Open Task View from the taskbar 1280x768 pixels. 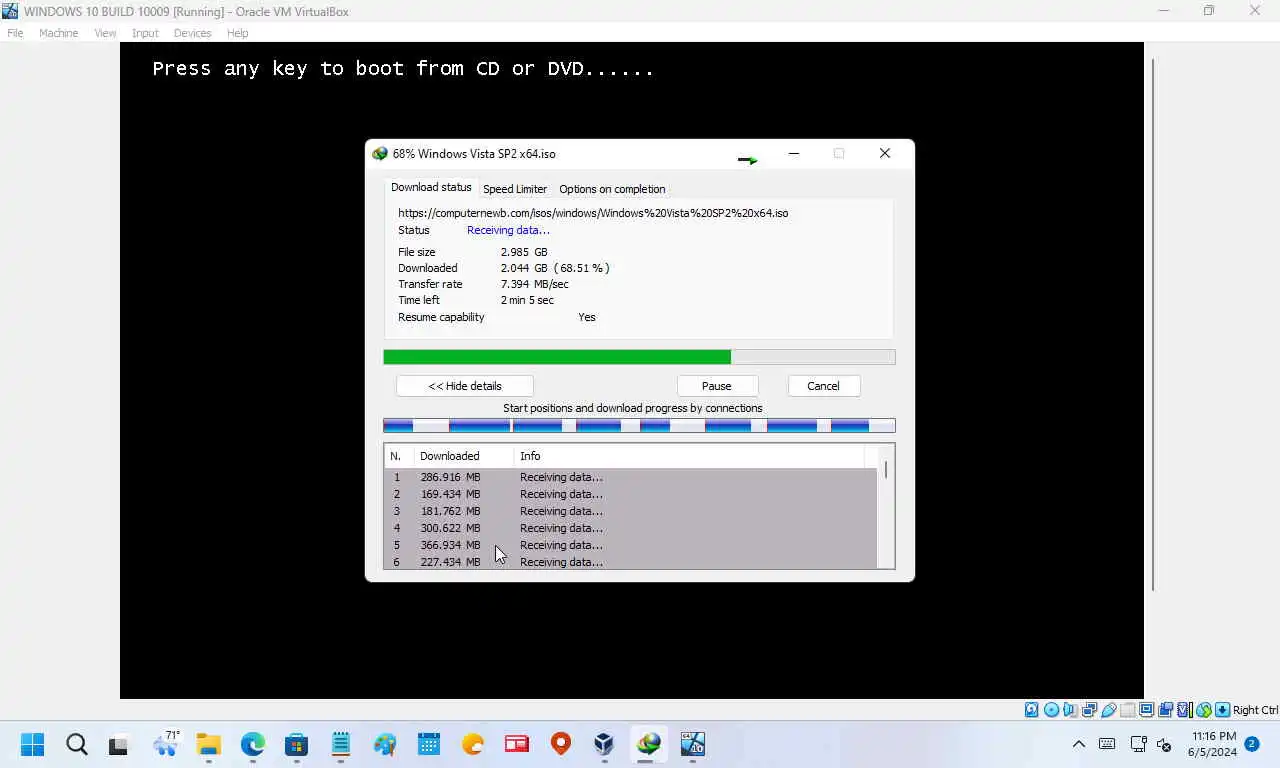pyautogui.click(x=118, y=745)
